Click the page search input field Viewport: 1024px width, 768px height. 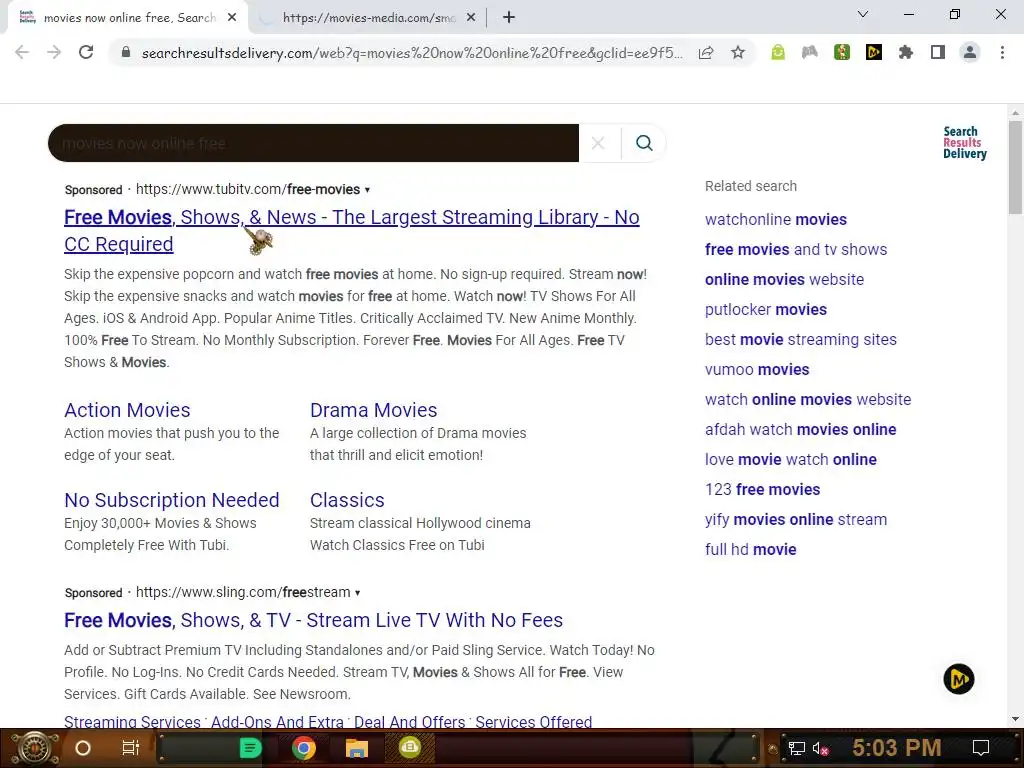point(313,143)
